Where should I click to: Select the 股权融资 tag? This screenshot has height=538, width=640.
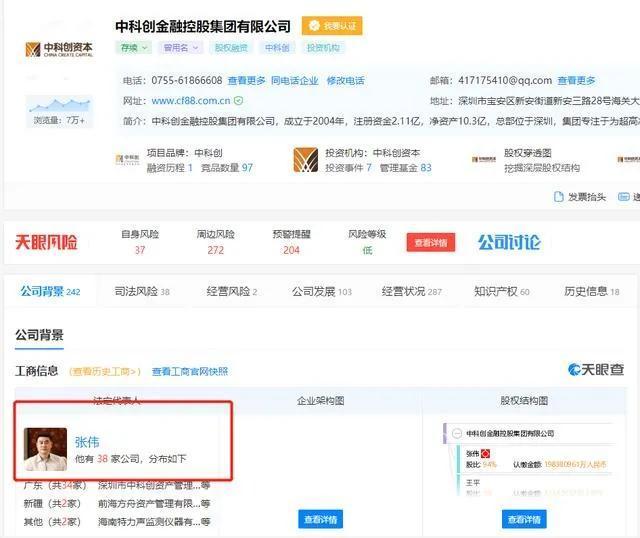click(231, 48)
